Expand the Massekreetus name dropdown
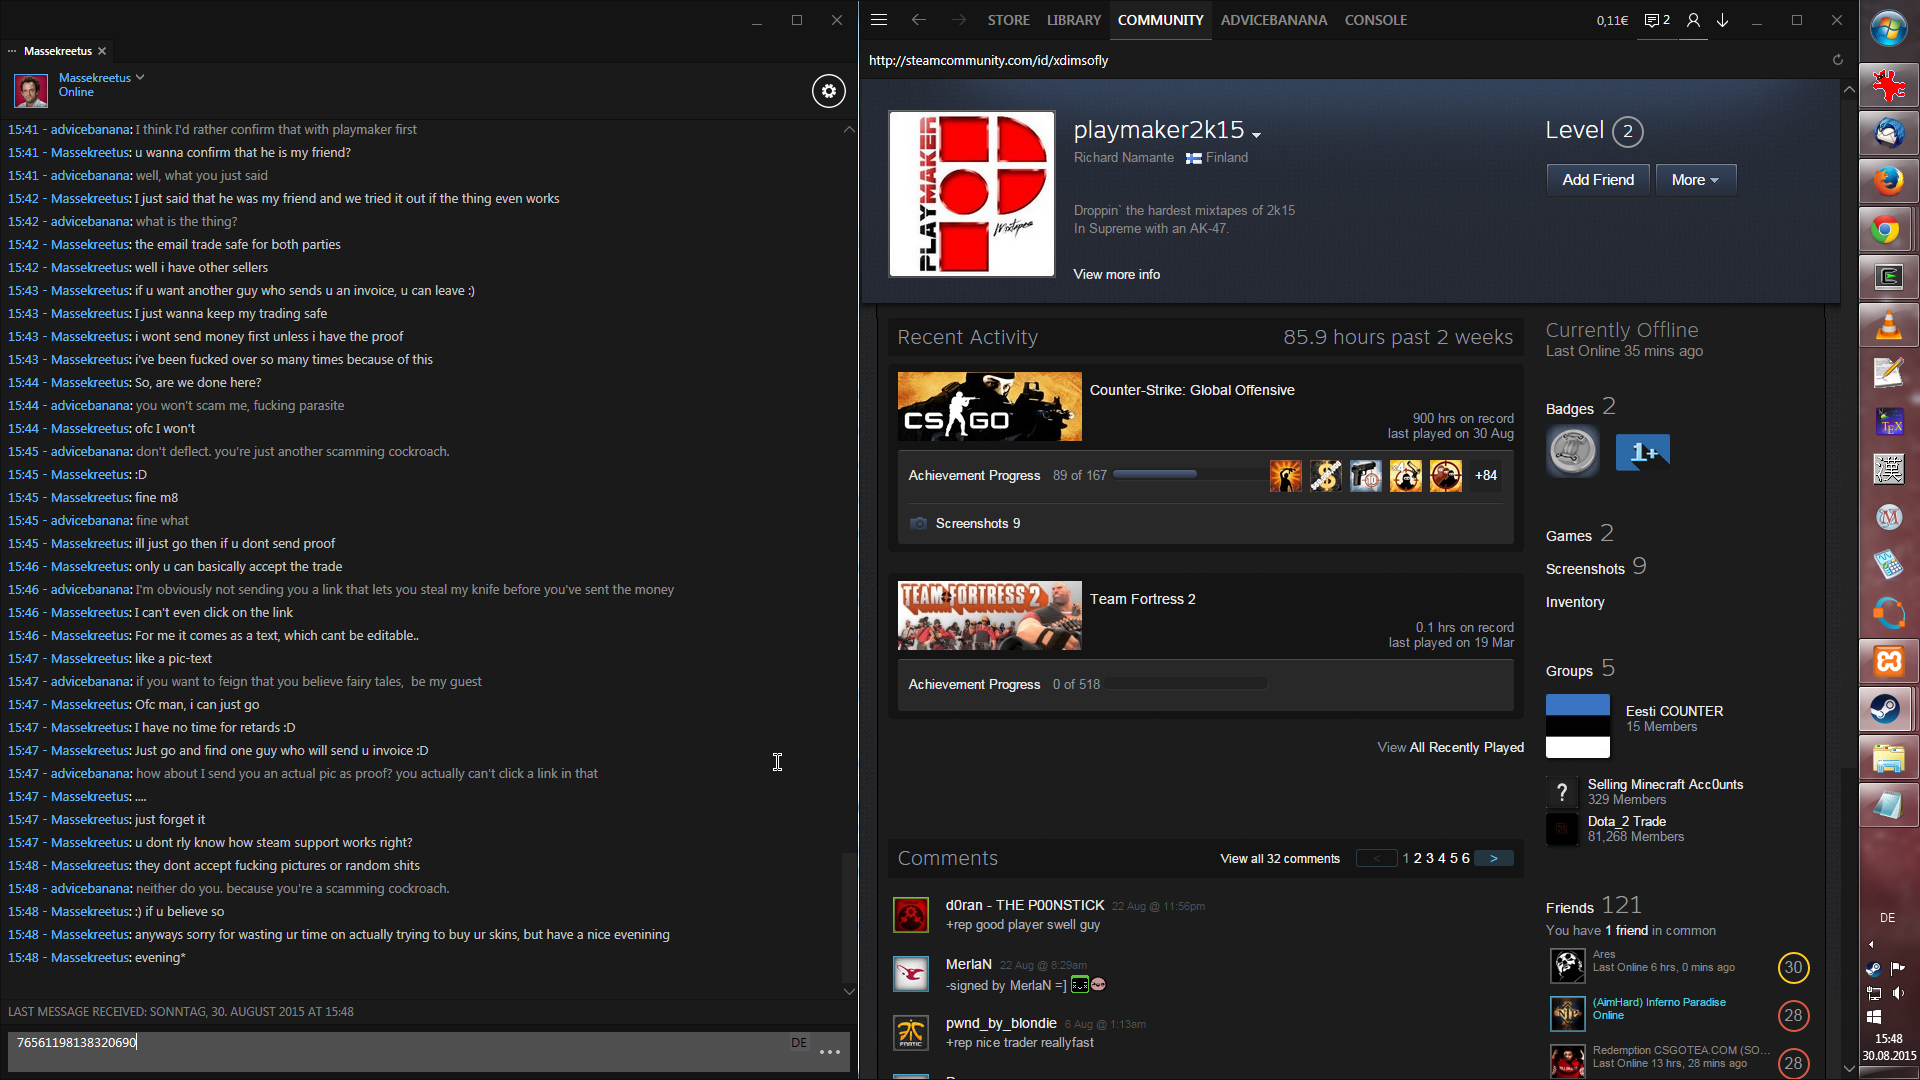Viewport: 1920px width, 1080px height. pyautogui.click(x=140, y=77)
